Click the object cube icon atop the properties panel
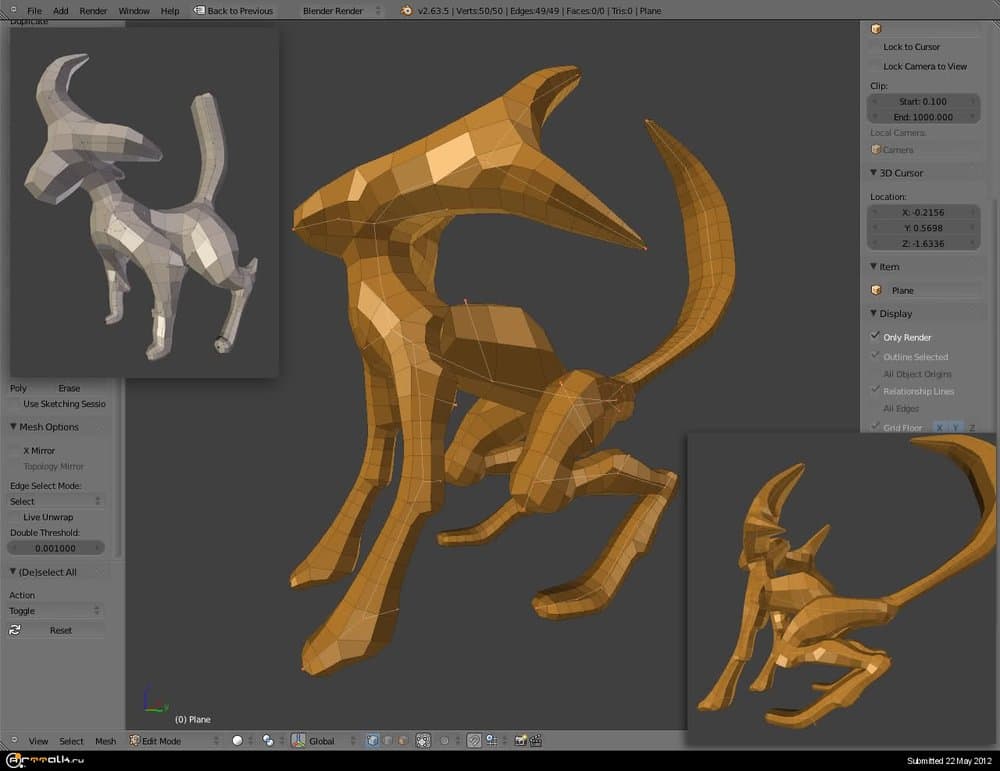 [x=876, y=29]
